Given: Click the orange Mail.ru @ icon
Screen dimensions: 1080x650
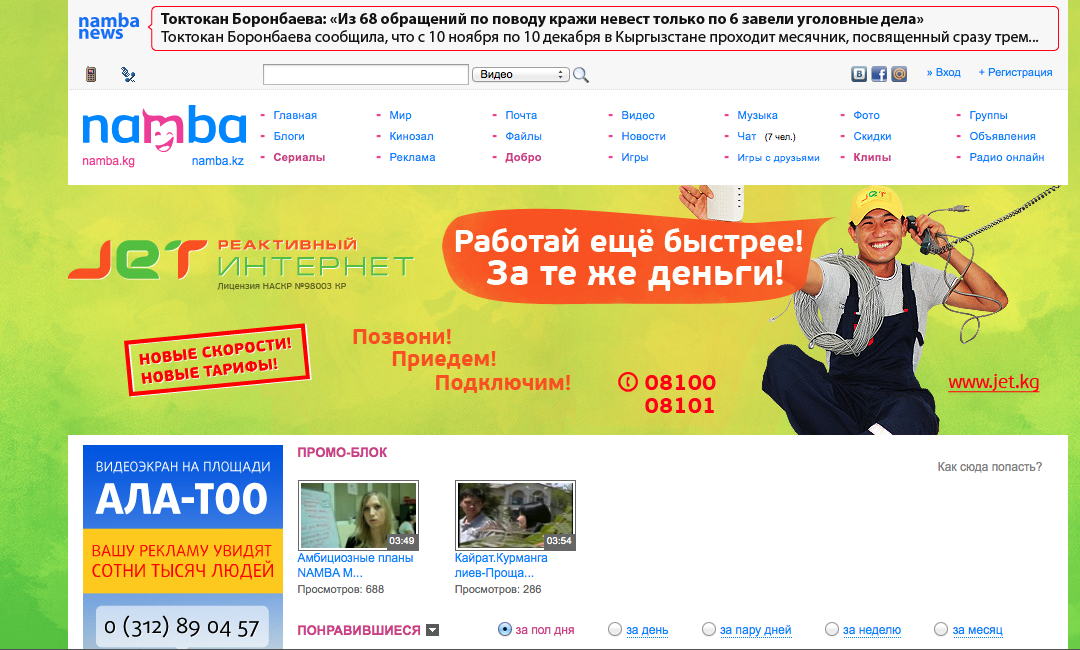Looking at the screenshot, I should [899, 74].
